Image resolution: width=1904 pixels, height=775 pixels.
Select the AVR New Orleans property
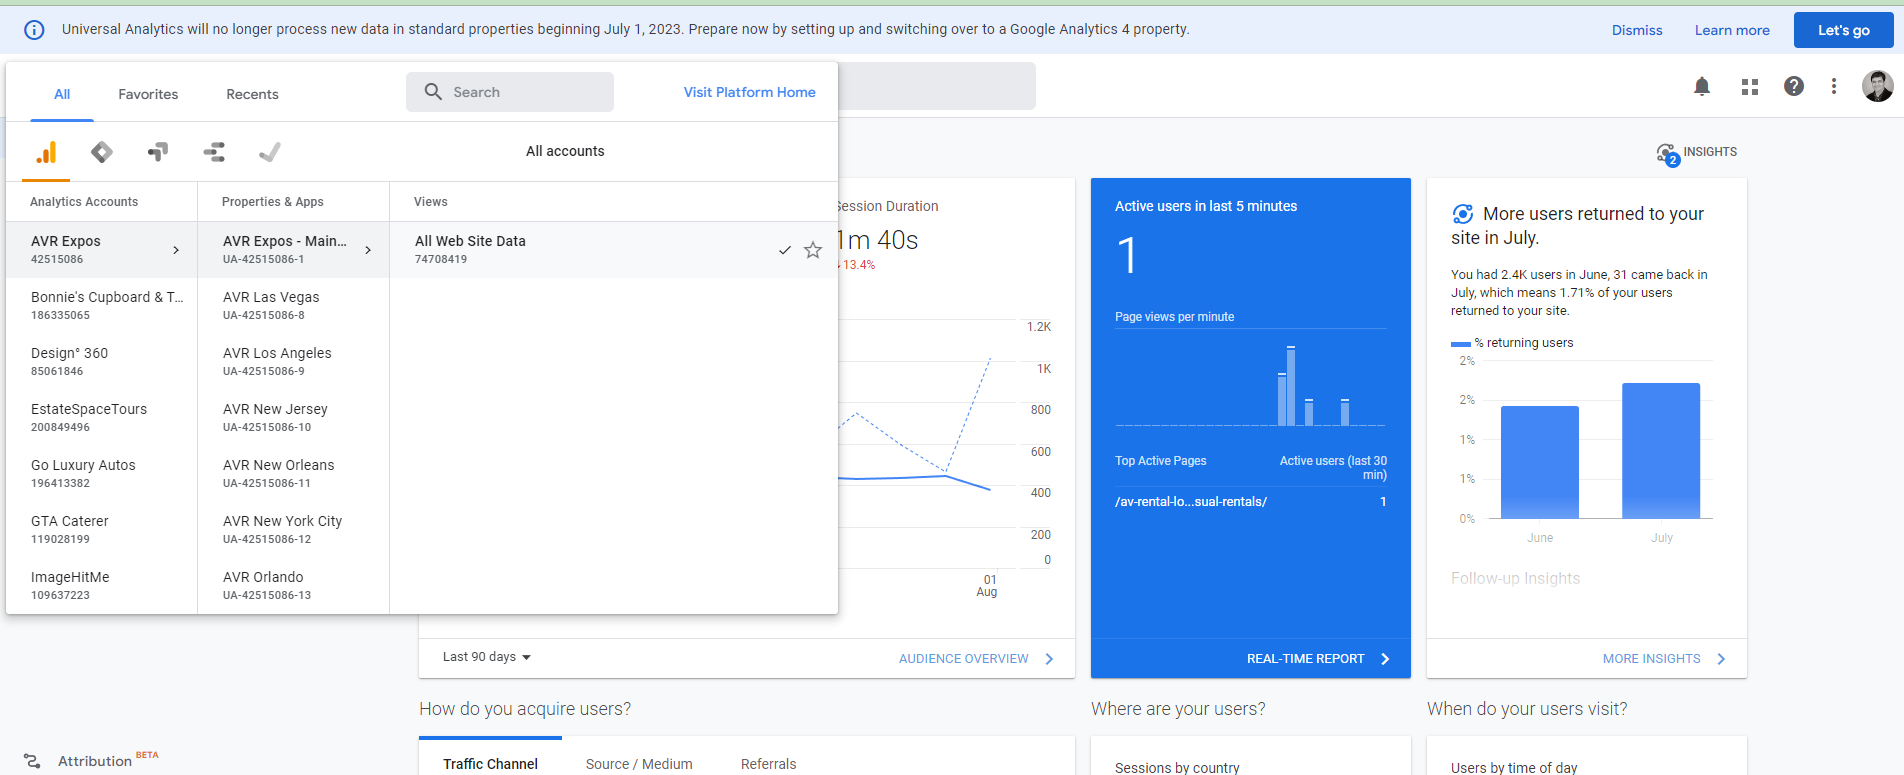point(293,474)
